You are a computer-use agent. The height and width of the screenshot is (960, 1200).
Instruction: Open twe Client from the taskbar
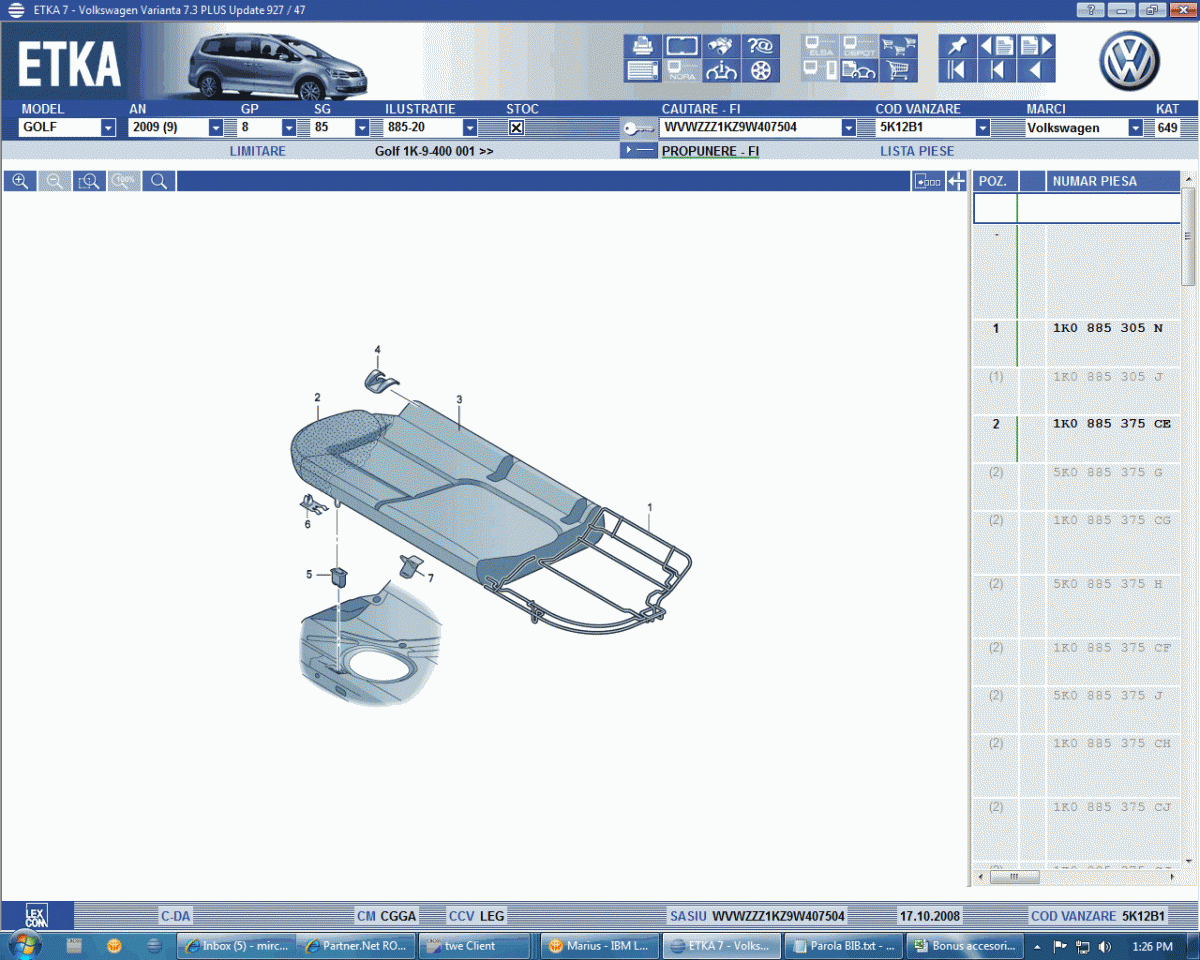point(474,945)
